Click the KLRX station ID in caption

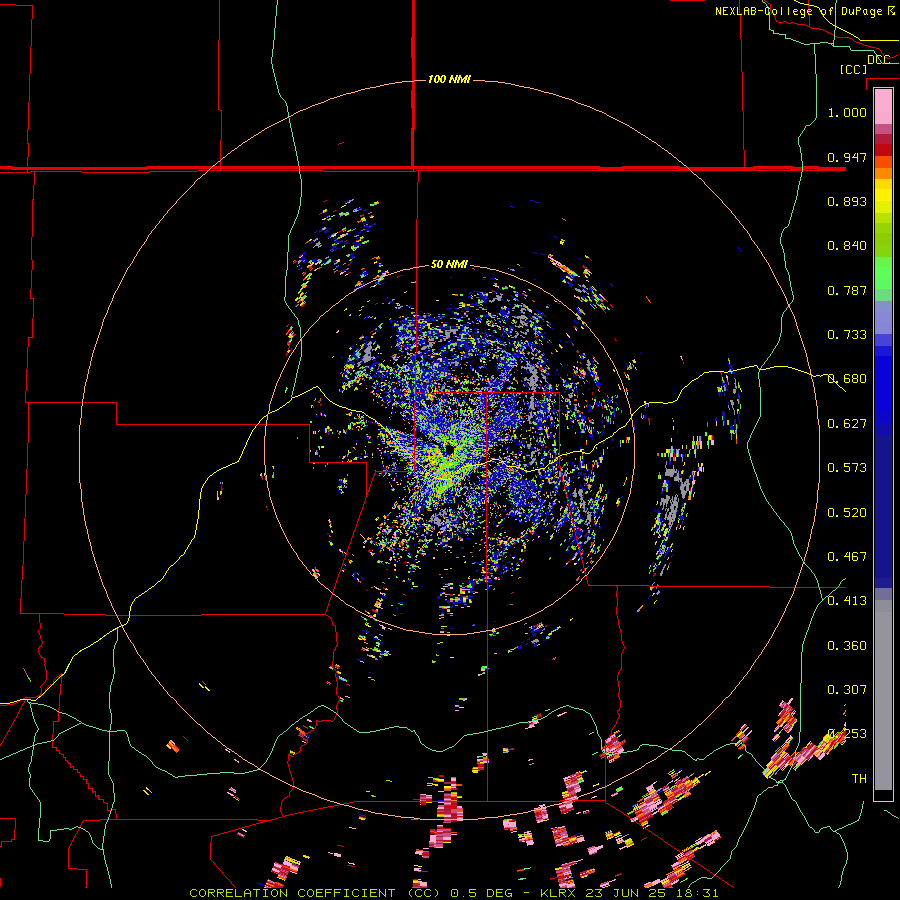tap(560, 893)
